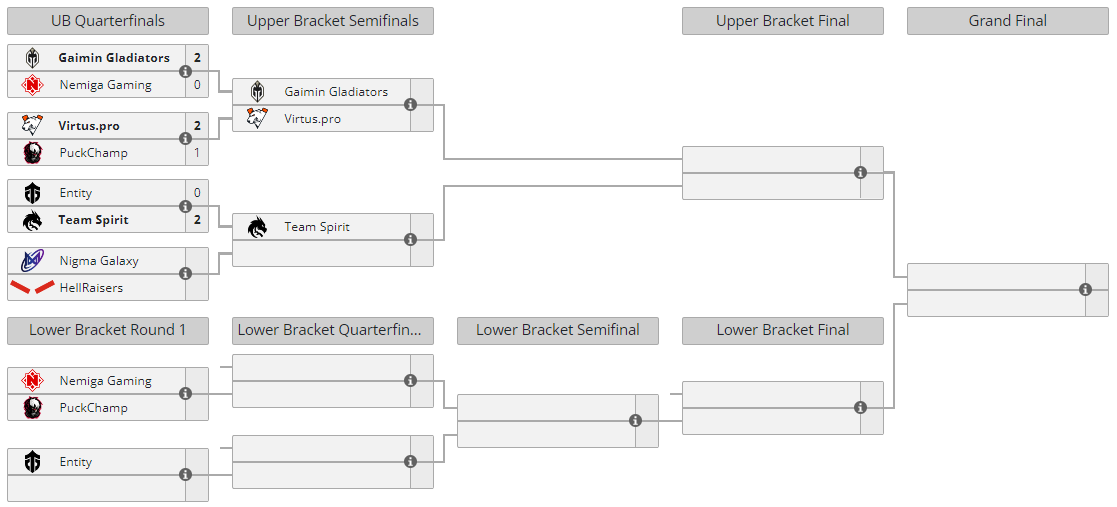Open info for Gaimin Gladiators vs Virtus.pro semifinal
Image resolution: width=1117 pixels, height=507 pixels.
click(x=410, y=105)
